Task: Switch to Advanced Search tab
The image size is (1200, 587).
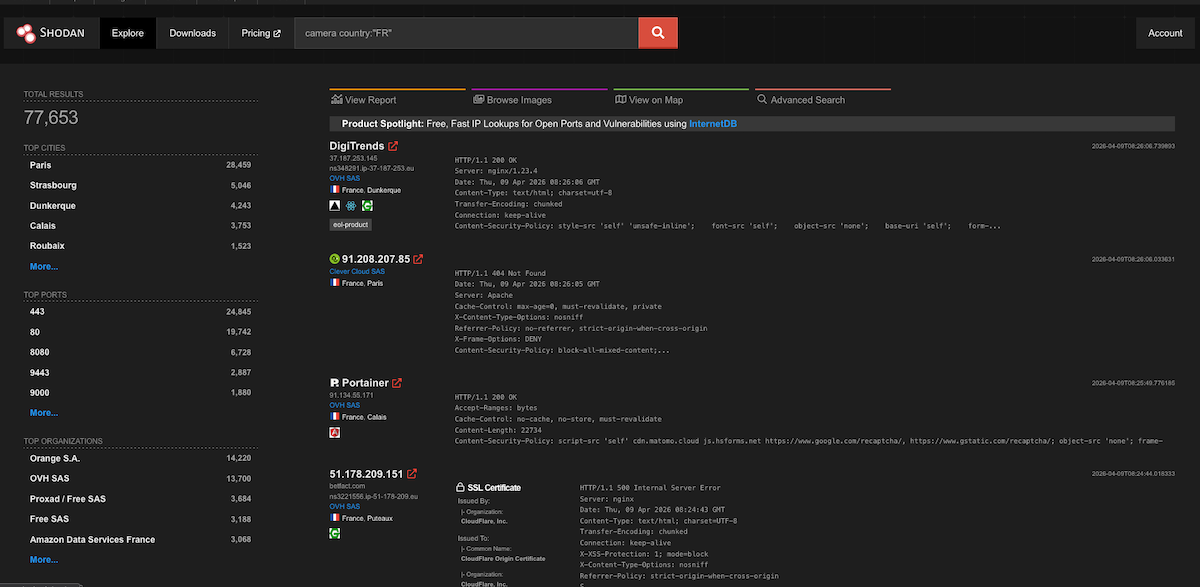Action: click(824, 99)
